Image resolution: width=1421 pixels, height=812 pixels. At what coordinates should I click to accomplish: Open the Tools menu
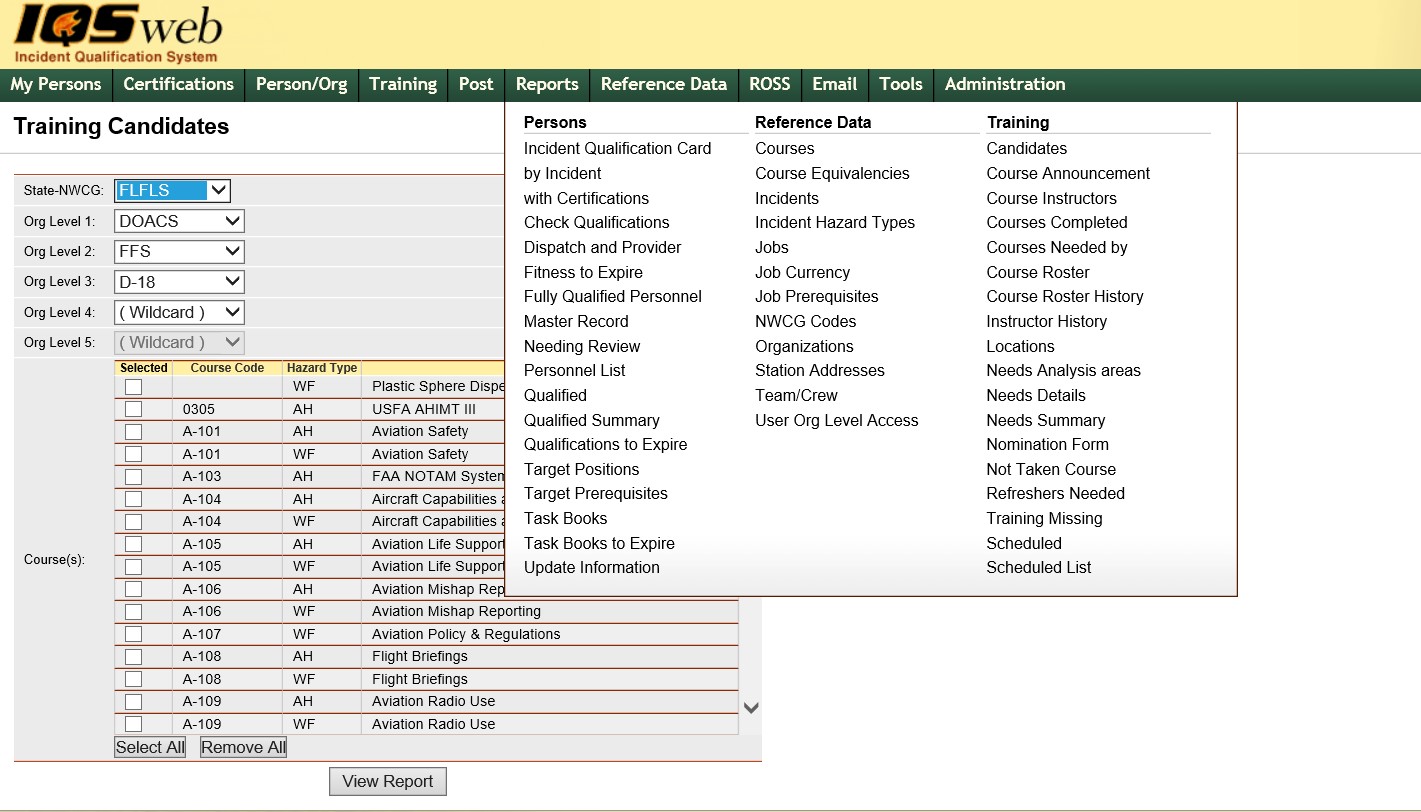click(901, 85)
